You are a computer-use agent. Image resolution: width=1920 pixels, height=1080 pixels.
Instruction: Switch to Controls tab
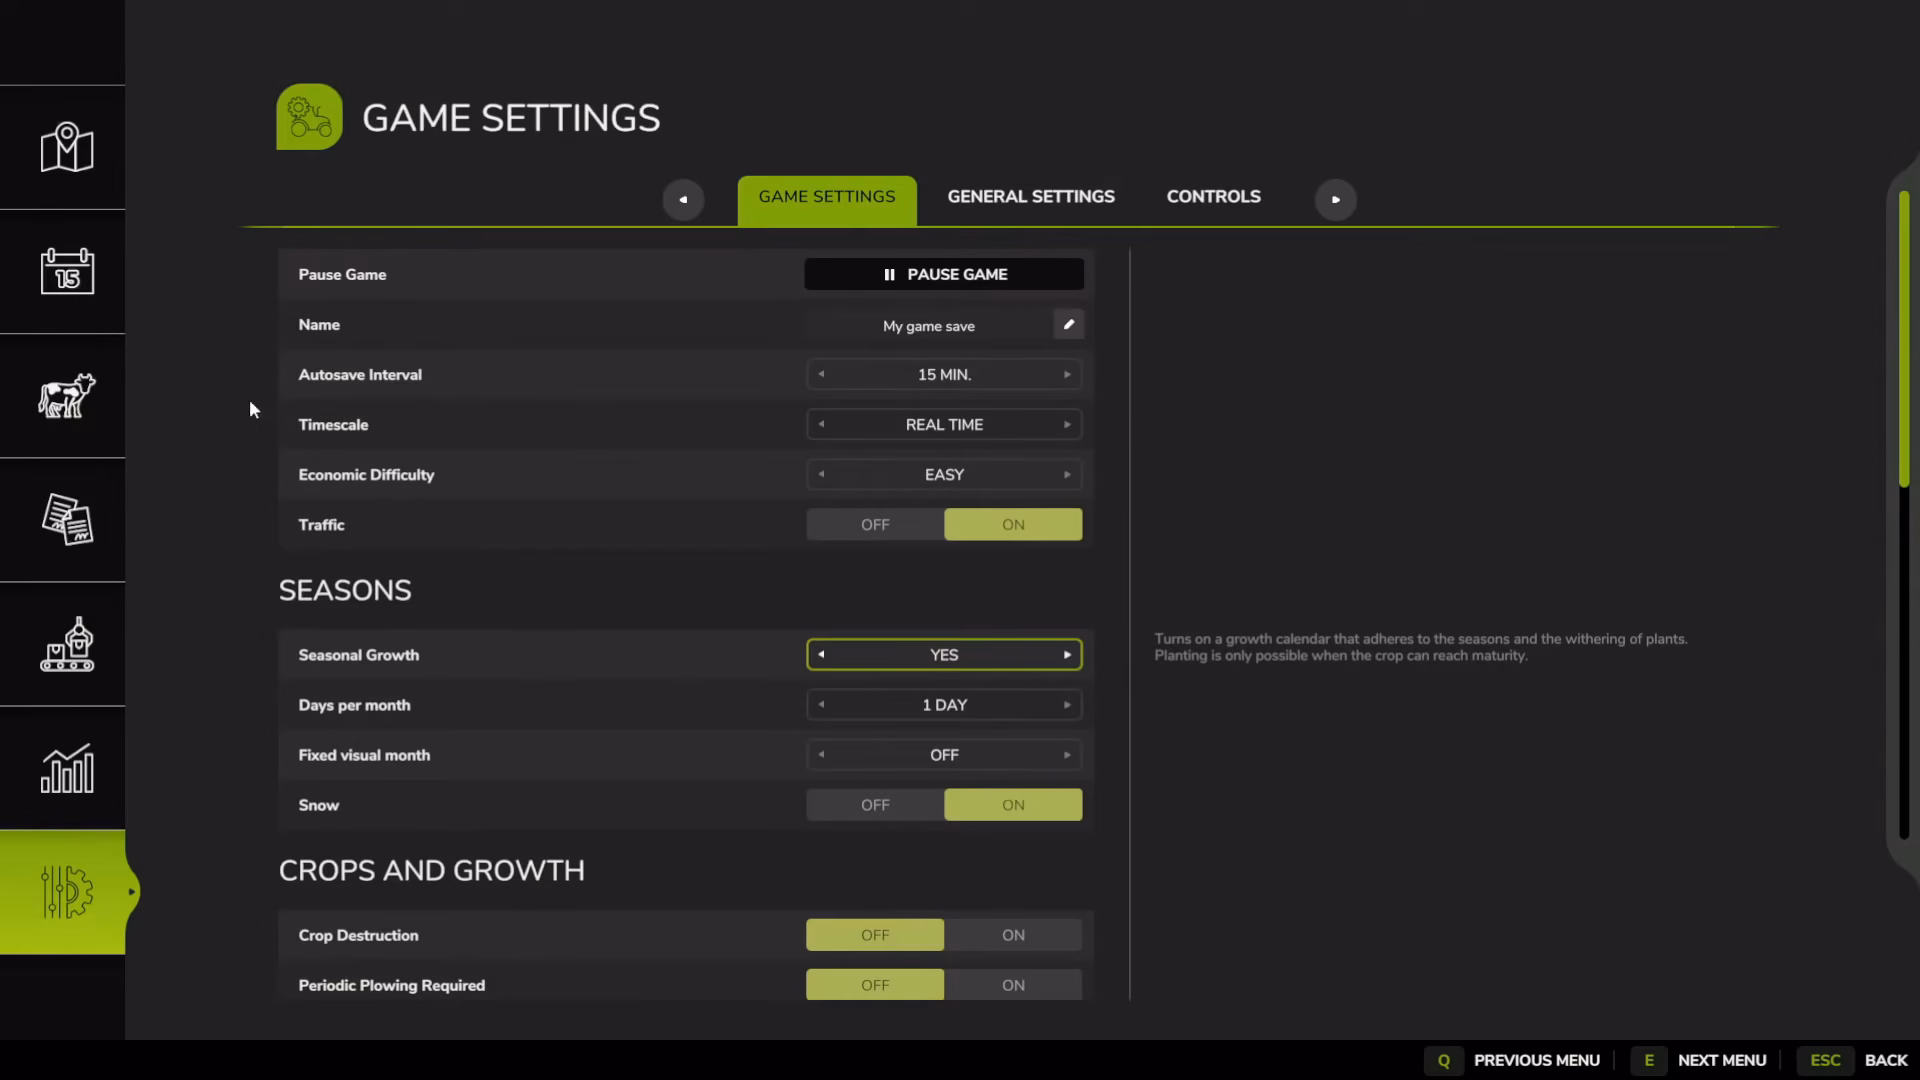click(x=1213, y=197)
